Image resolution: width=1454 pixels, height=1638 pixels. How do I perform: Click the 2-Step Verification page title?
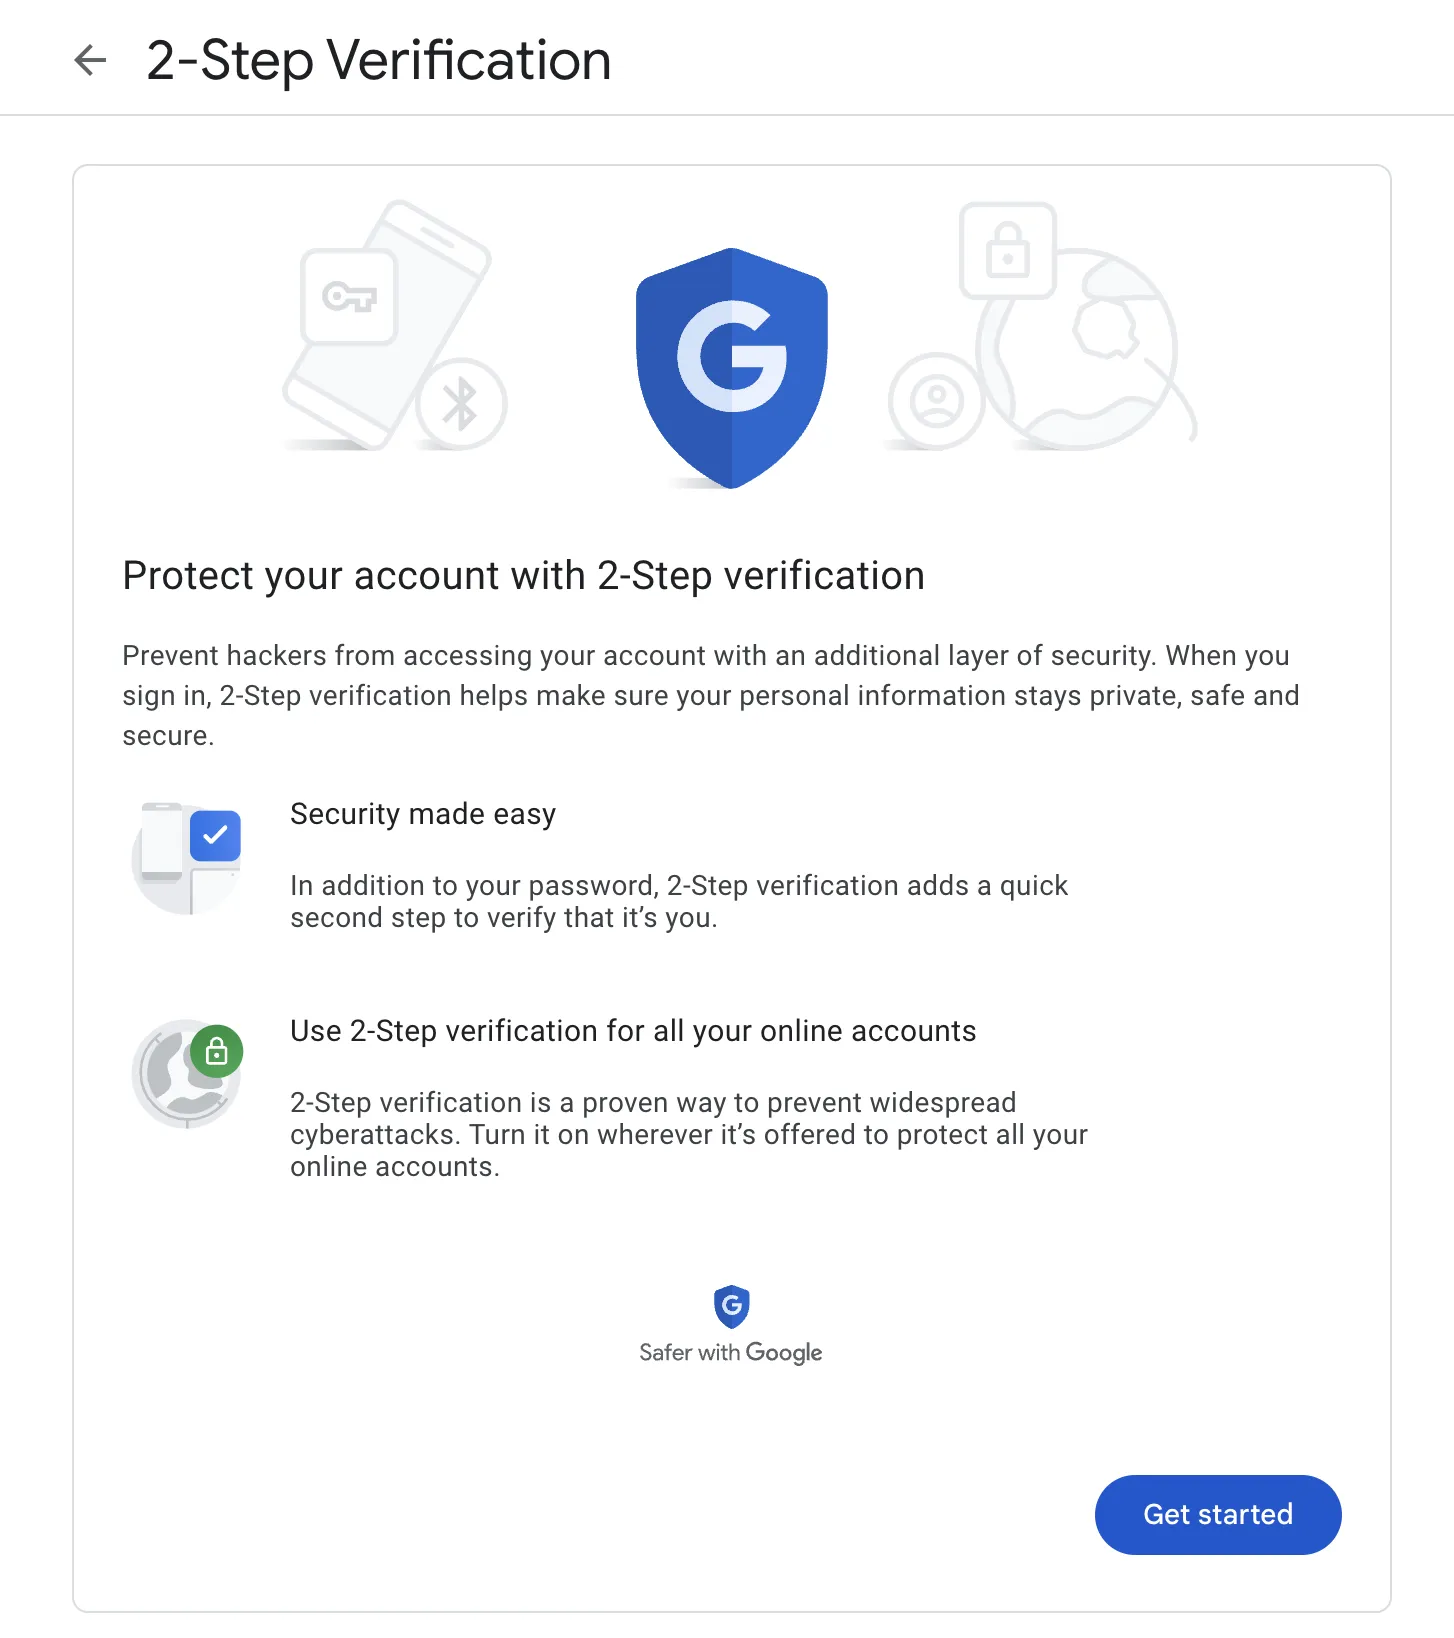(x=378, y=60)
